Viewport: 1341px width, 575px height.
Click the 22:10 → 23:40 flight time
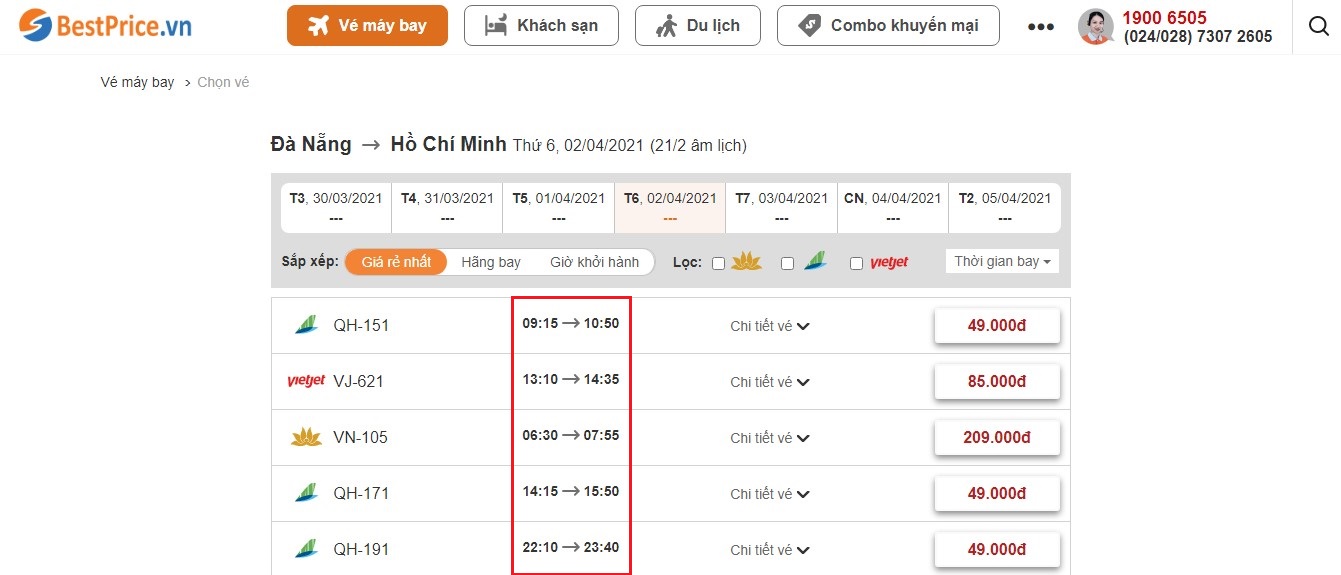coord(570,547)
